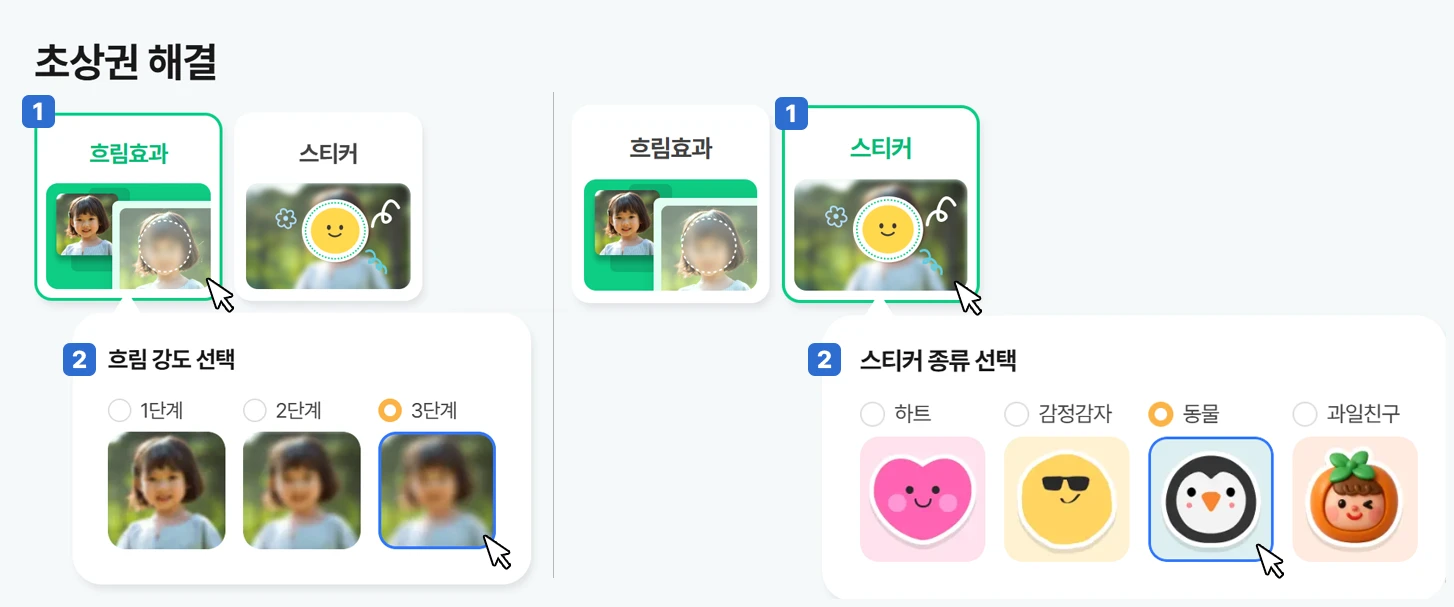
Task: Pick the penguin animal sticker image
Action: click(1210, 499)
